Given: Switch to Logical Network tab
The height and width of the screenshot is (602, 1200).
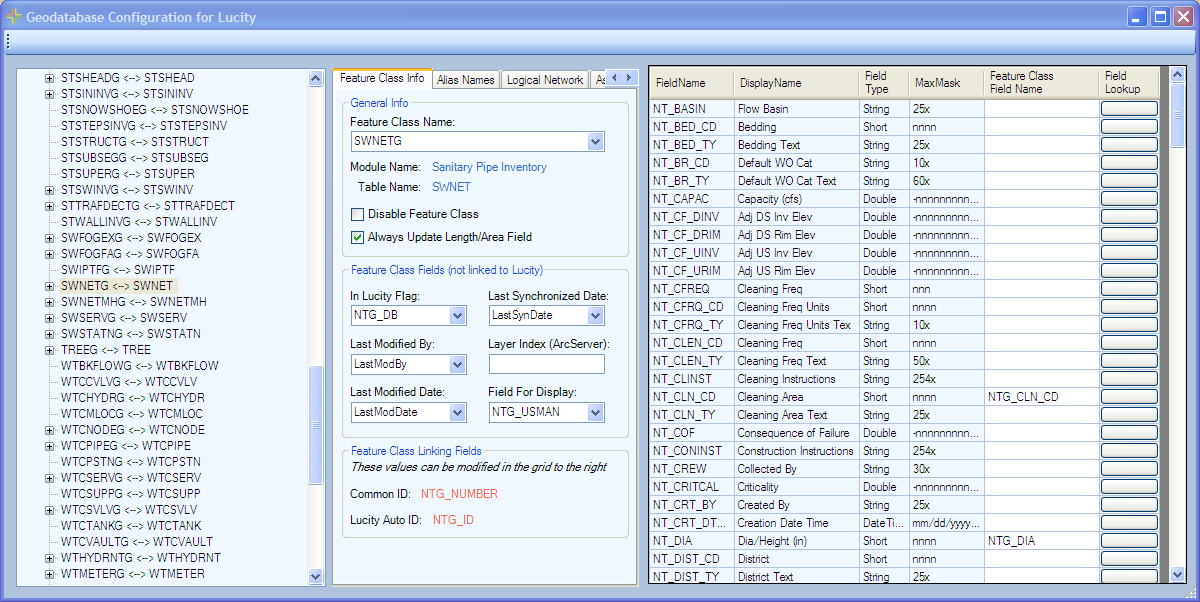Looking at the screenshot, I should (x=544, y=80).
